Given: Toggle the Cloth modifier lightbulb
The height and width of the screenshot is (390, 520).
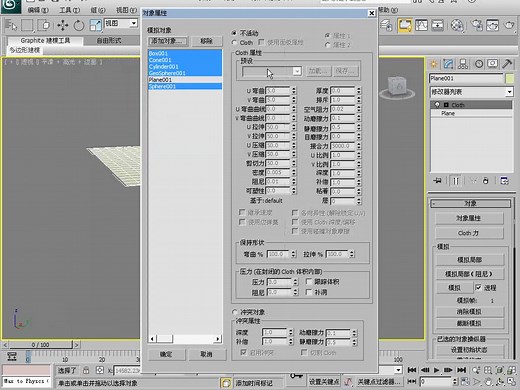Looking at the screenshot, I should click(x=437, y=105).
